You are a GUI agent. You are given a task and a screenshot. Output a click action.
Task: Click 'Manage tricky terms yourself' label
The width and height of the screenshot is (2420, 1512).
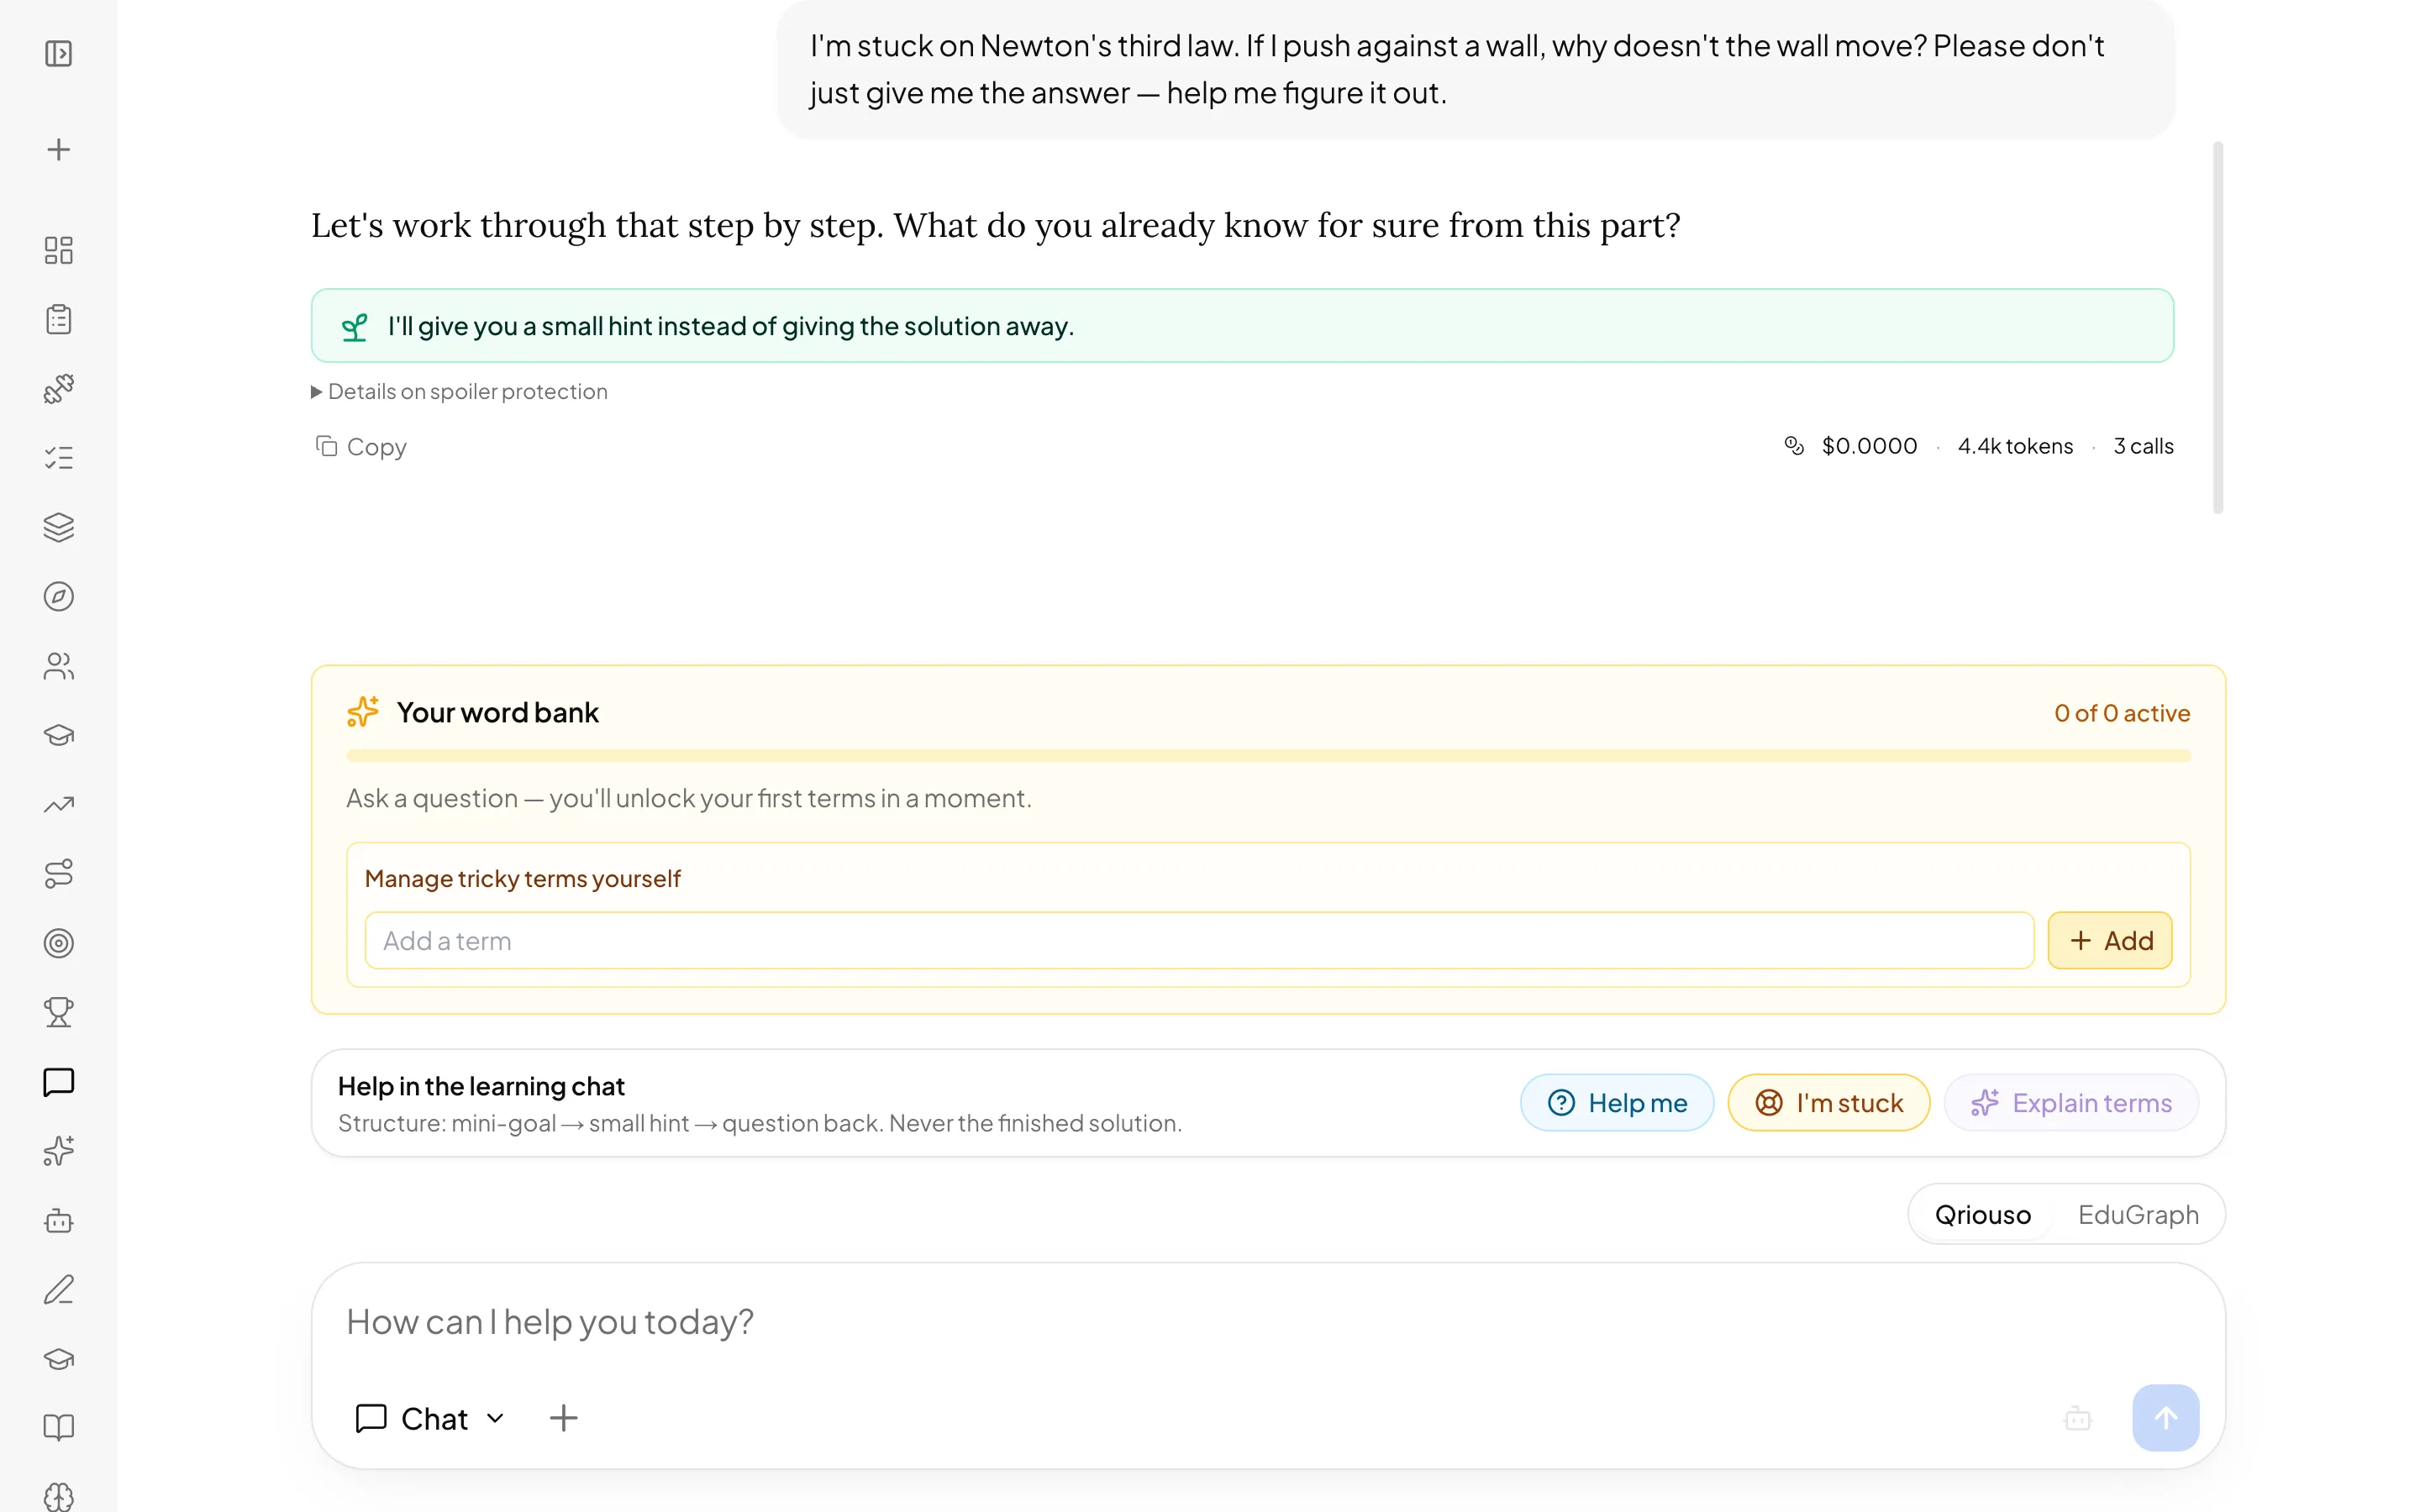tap(522, 878)
